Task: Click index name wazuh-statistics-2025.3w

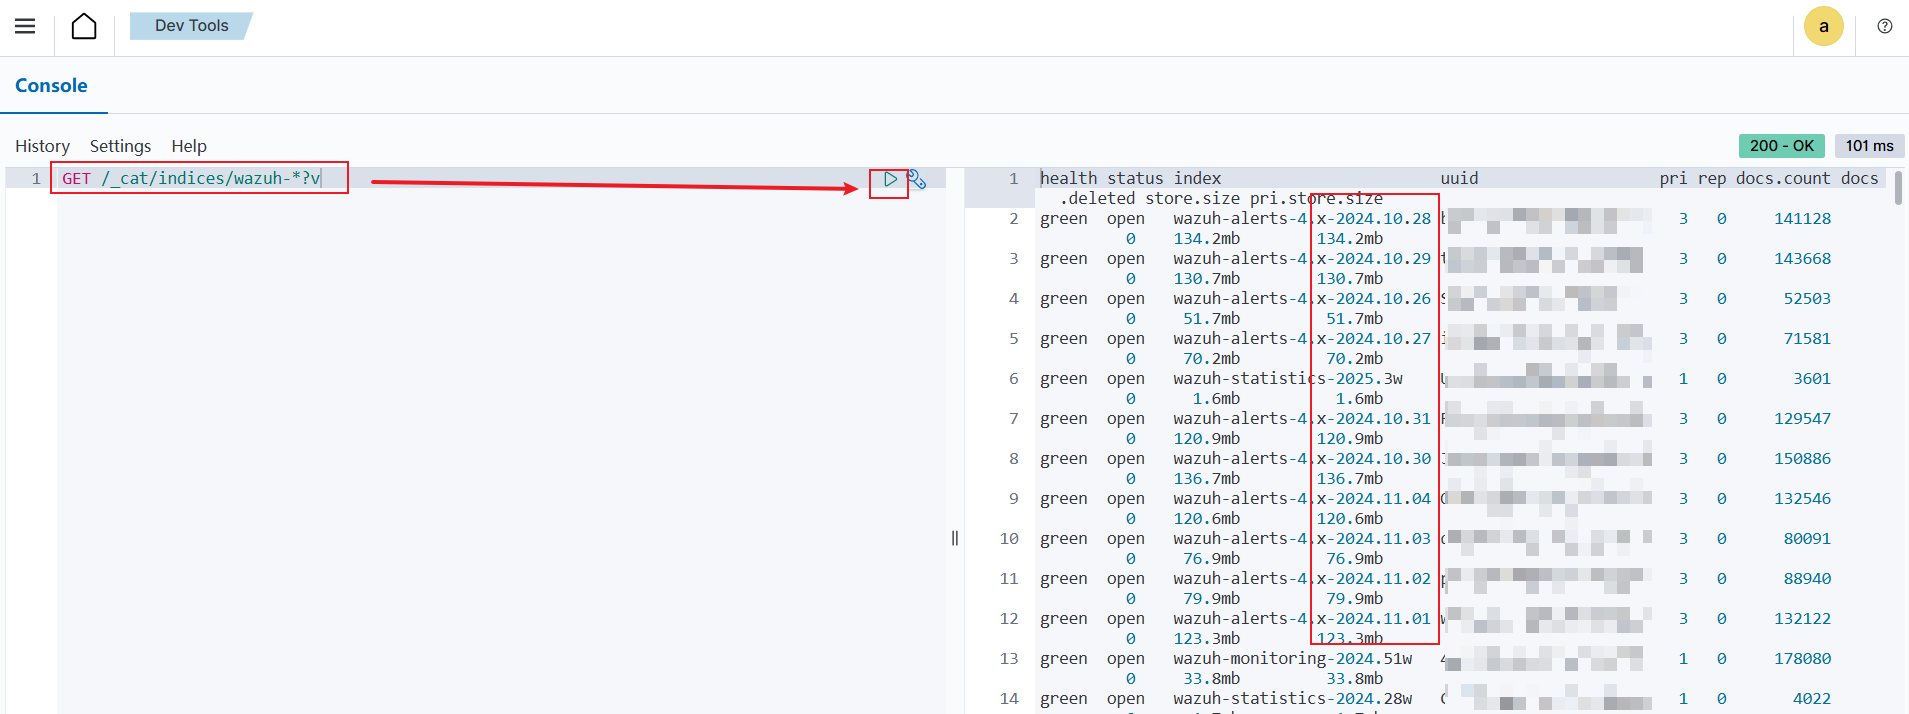Action: (x=1288, y=378)
